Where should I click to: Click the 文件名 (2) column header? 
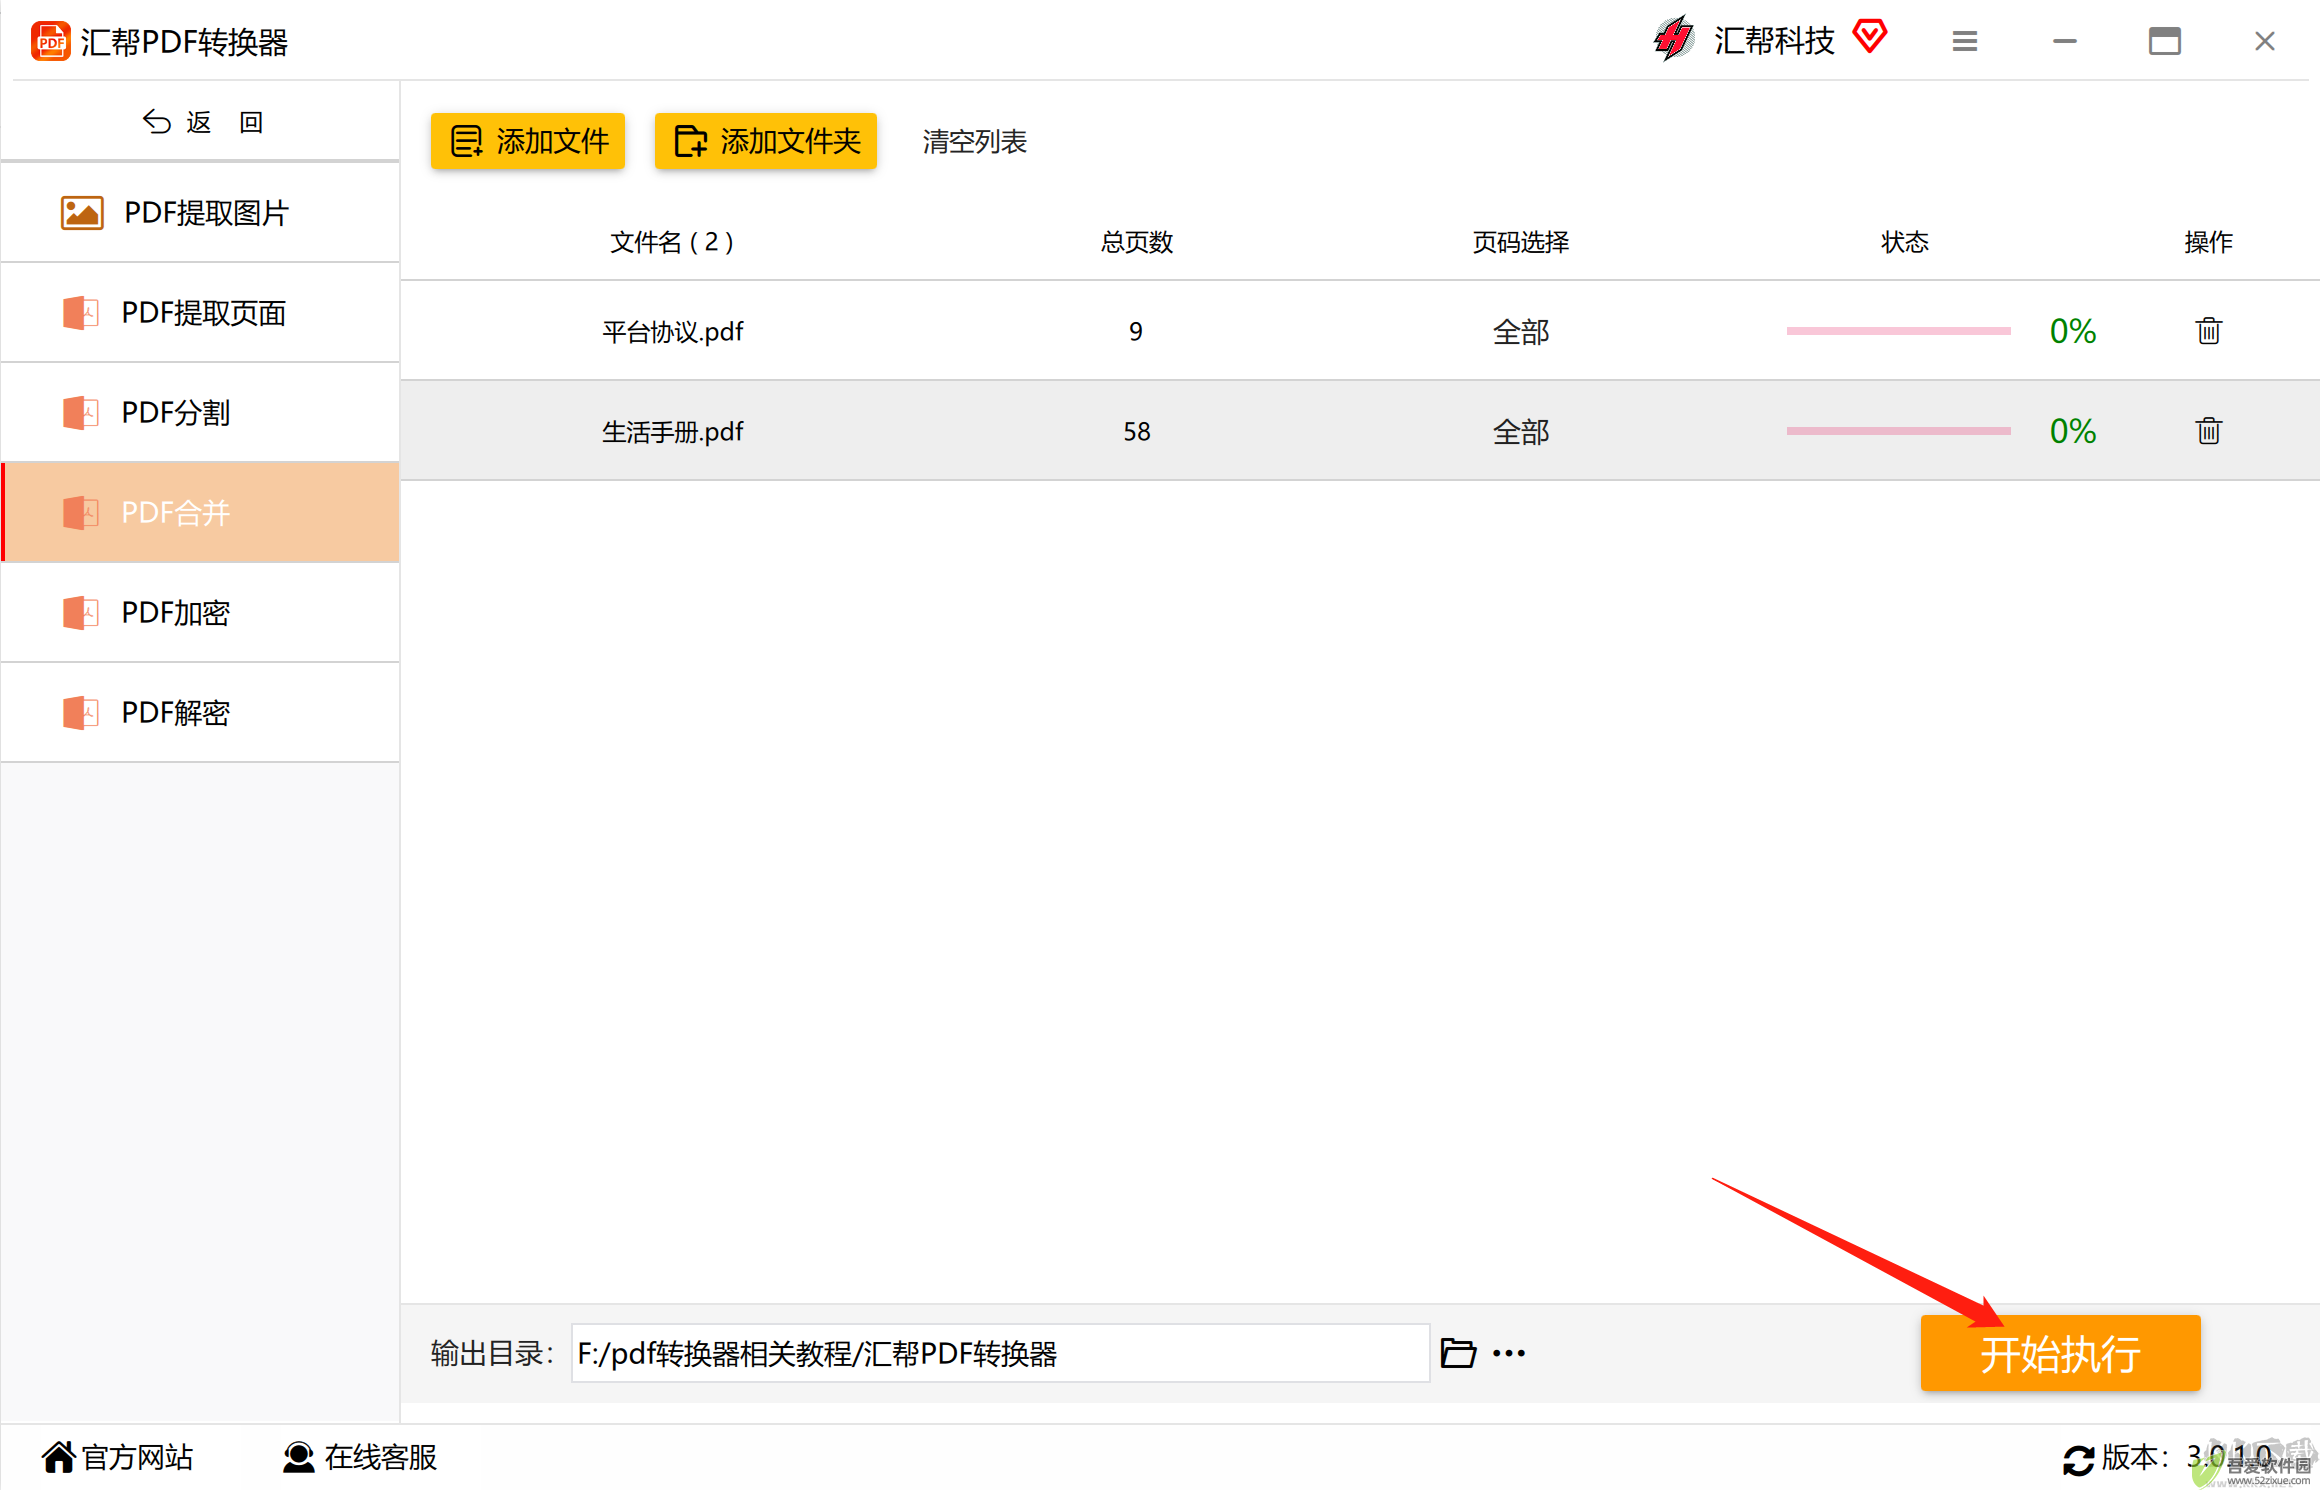(x=672, y=242)
